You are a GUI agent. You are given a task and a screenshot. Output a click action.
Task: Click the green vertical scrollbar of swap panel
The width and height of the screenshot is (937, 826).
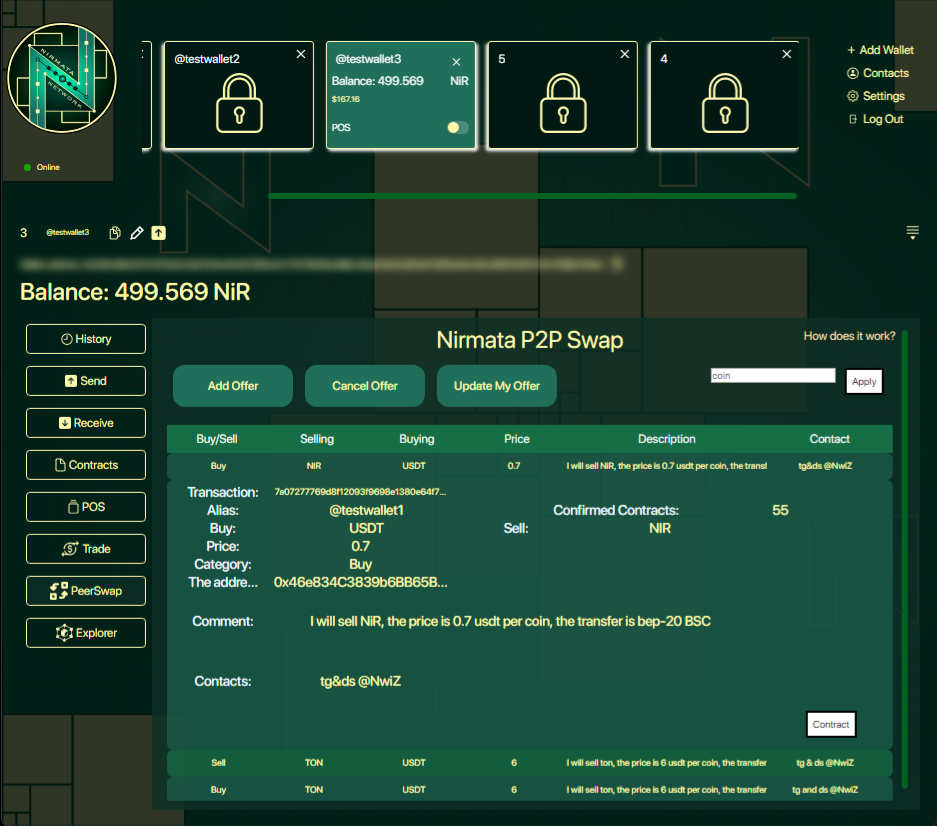[x=905, y=558]
